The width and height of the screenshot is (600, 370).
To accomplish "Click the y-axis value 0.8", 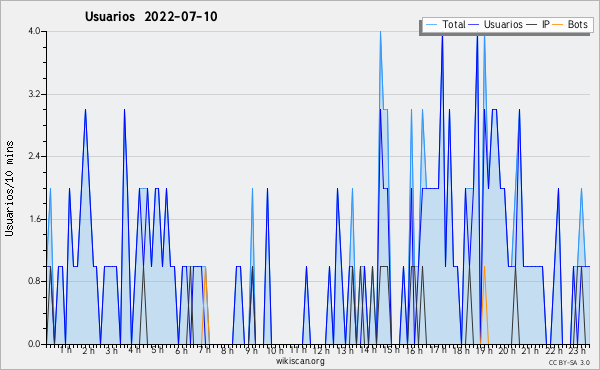I will tap(34, 281).
